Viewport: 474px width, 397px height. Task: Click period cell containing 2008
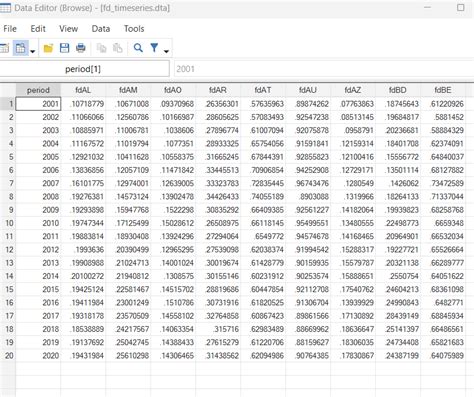click(x=38, y=197)
